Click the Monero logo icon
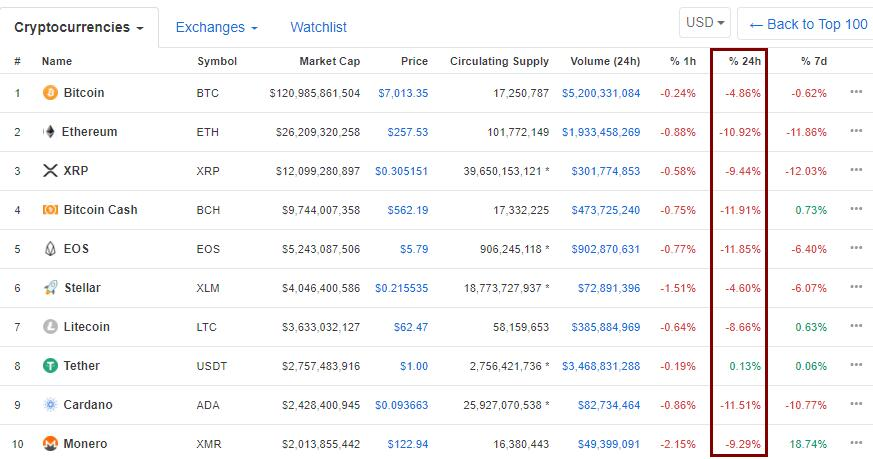The height and width of the screenshot is (459, 873). pos(50,443)
